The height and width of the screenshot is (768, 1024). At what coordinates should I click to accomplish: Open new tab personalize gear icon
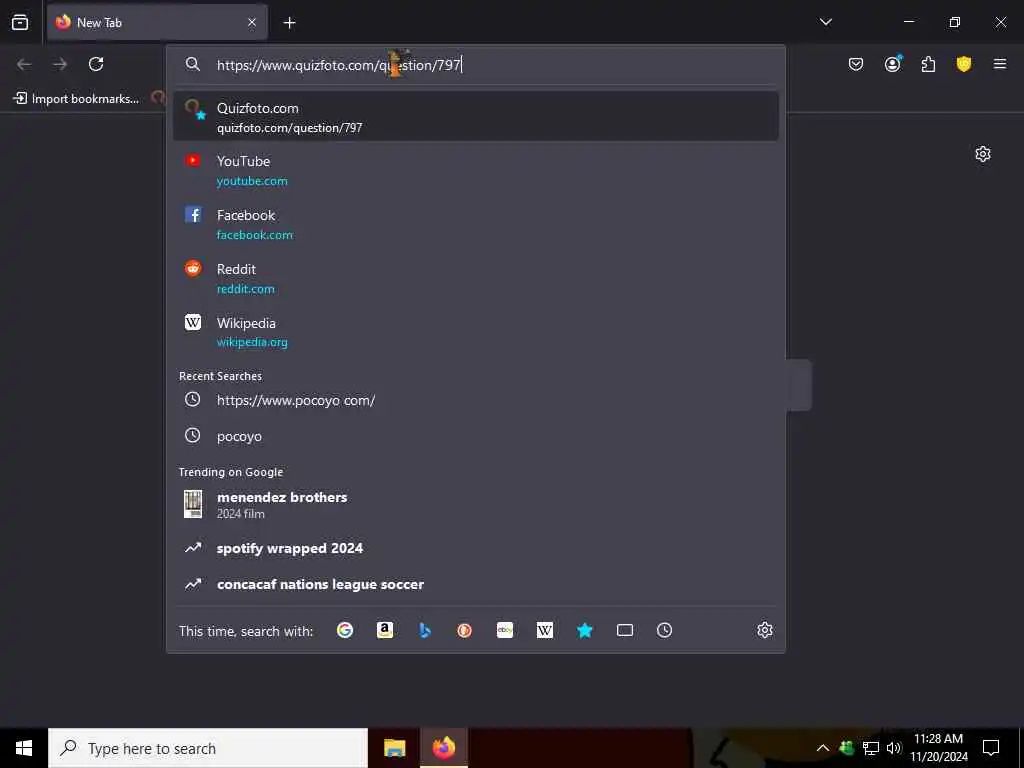(x=983, y=154)
